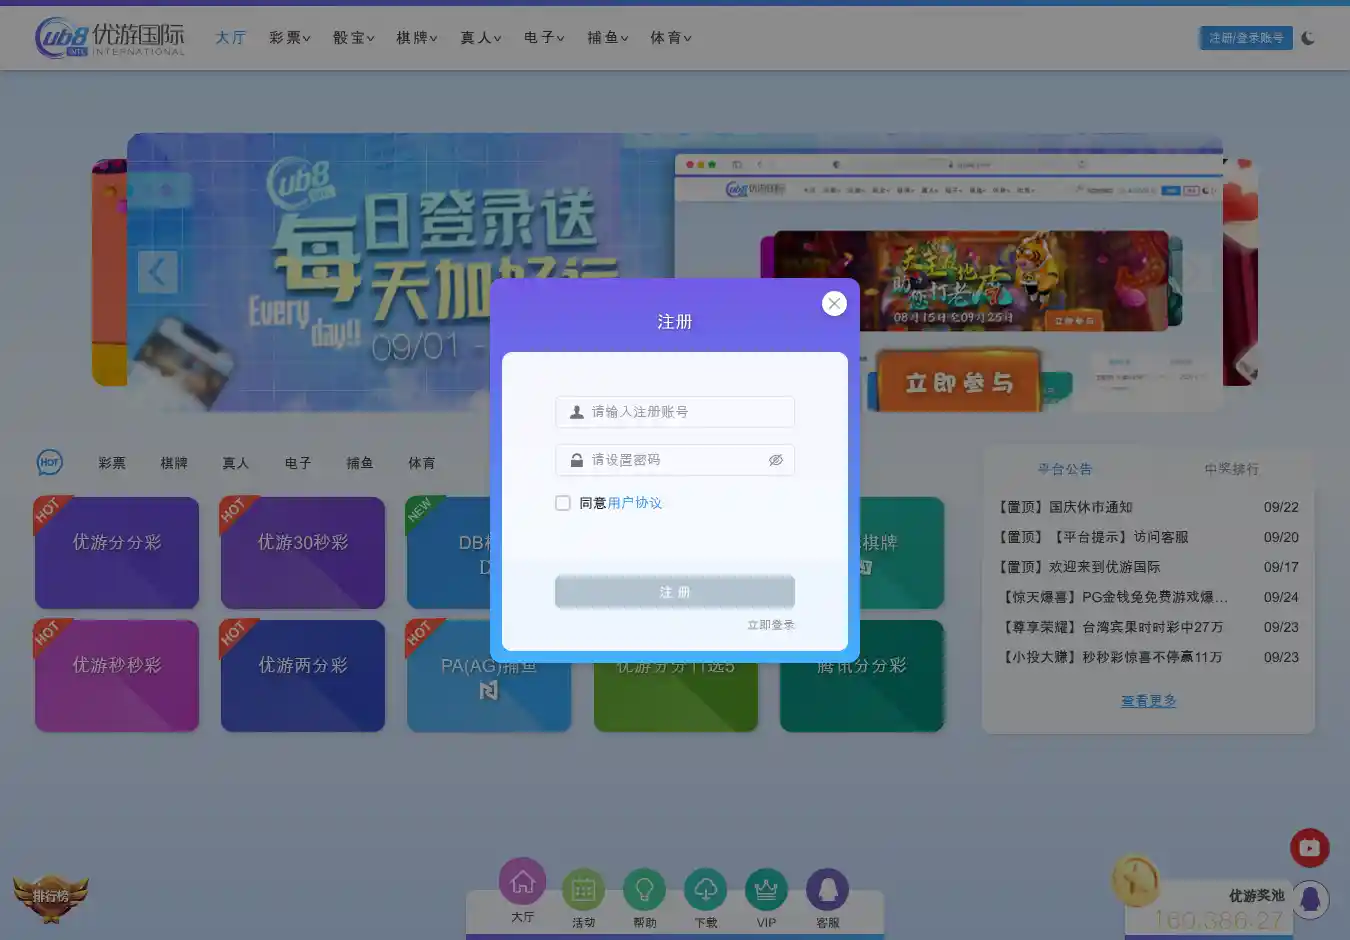This screenshot has width=1350, height=940.
Task: Check the user agreement checkbox
Action: tap(563, 503)
